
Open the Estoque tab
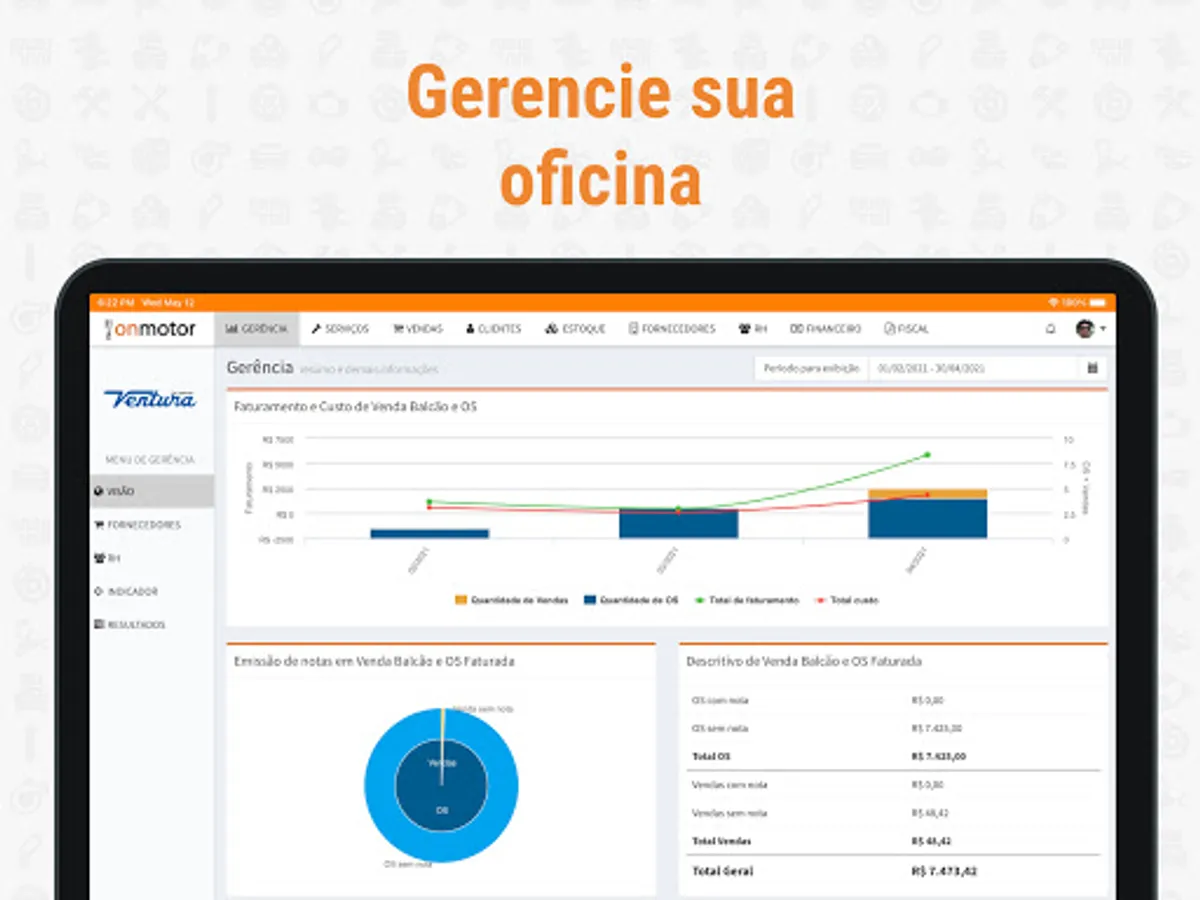pos(575,329)
